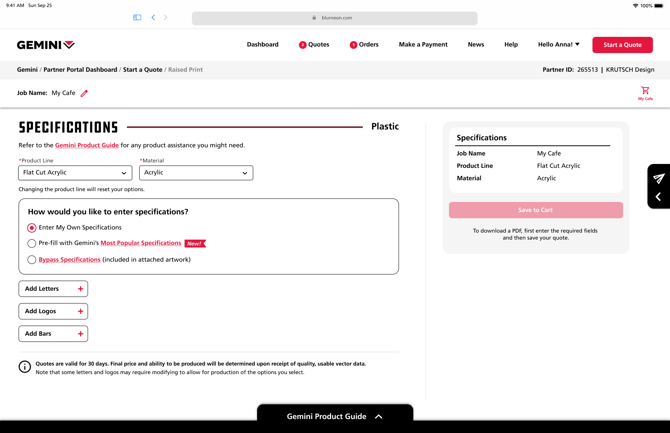Open the My Cafe cart icon
Viewport: 670px width, 433px height.
point(645,91)
